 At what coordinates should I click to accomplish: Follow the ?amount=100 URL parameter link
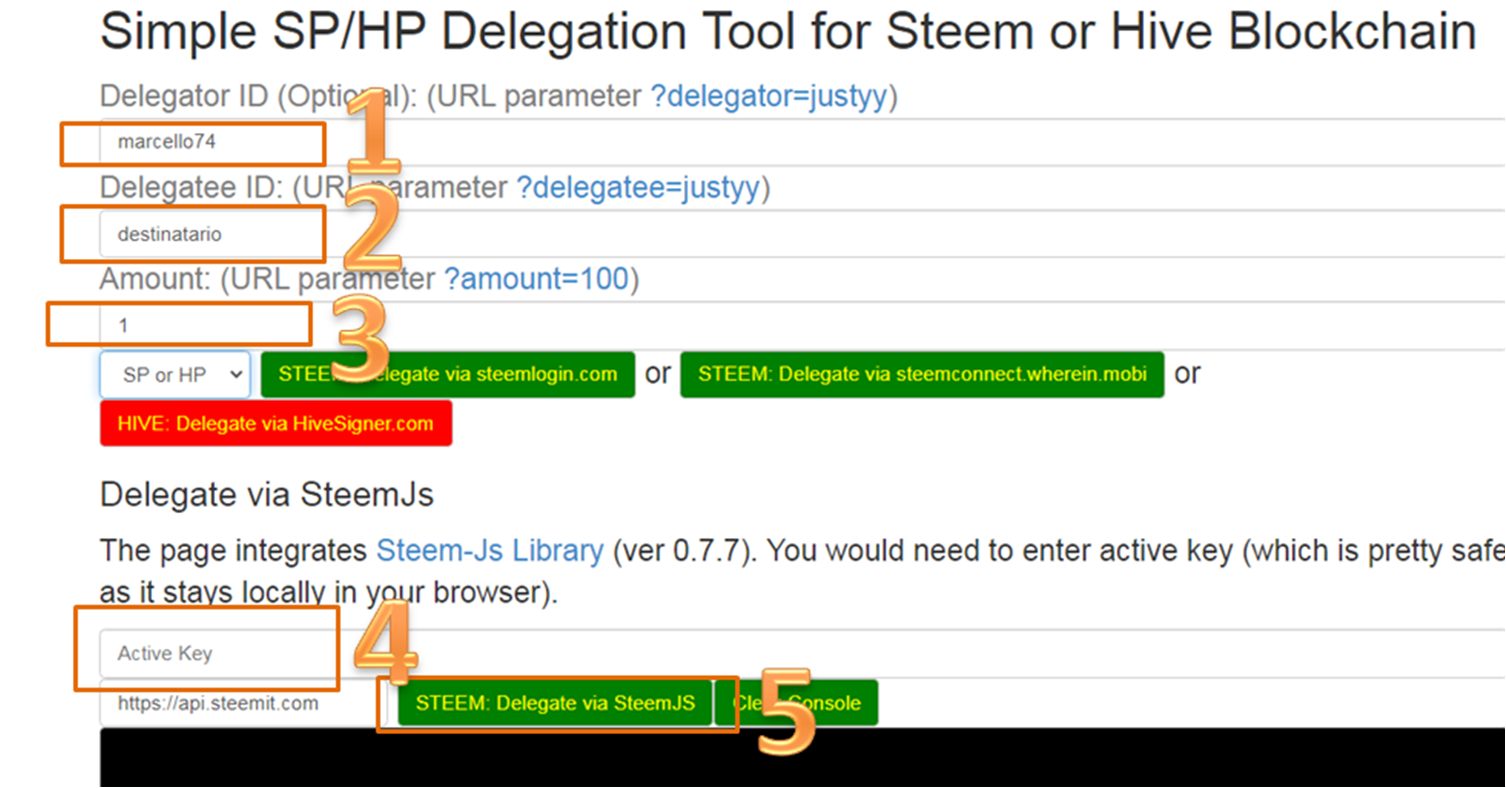coord(536,279)
